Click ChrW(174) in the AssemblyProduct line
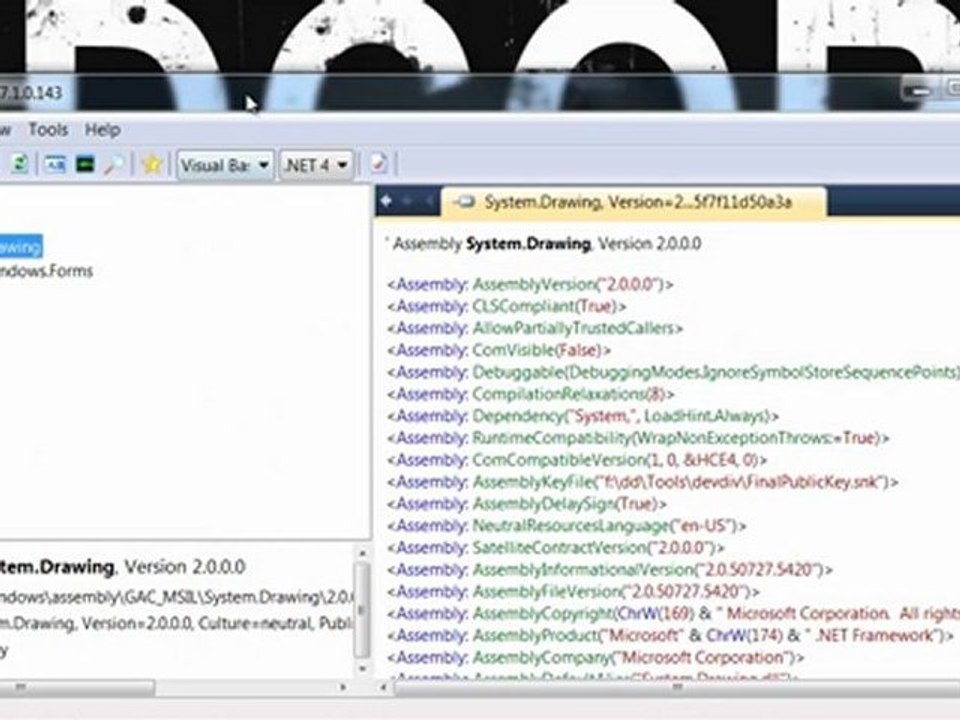 (744, 636)
